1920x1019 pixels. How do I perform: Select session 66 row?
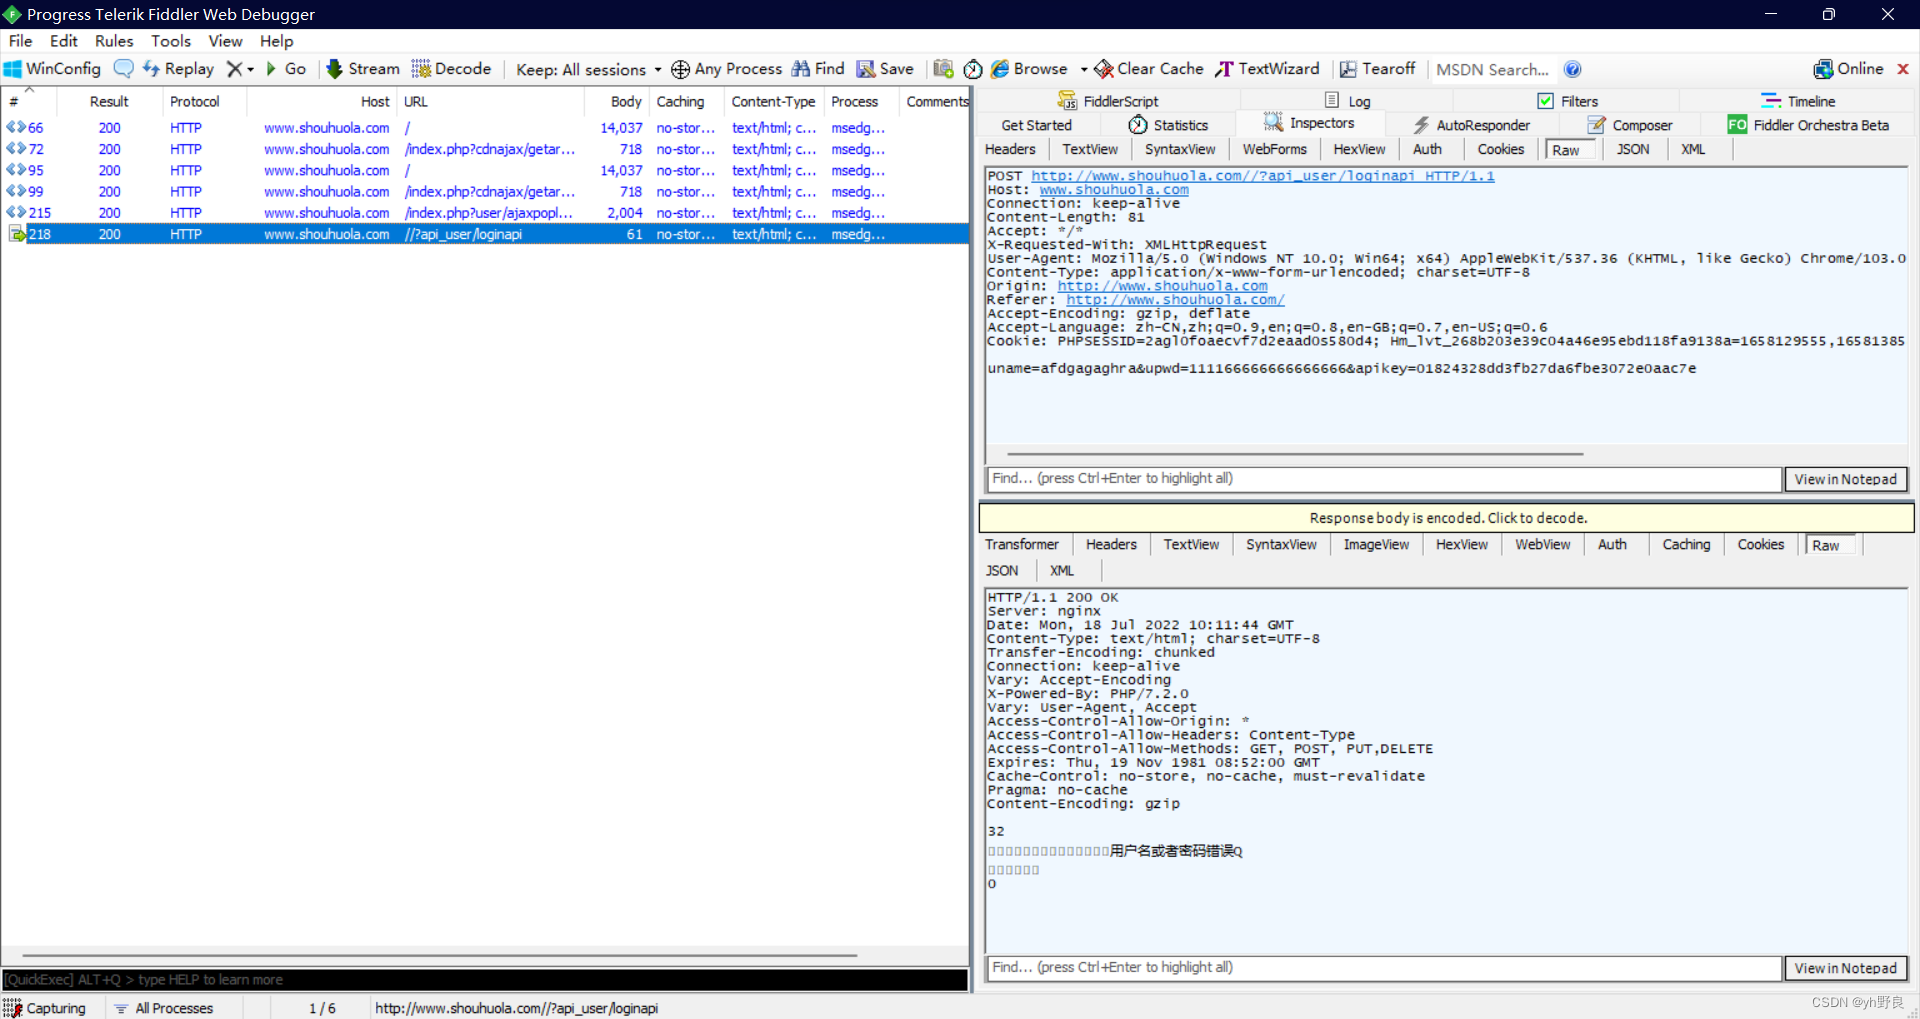[485, 128]
